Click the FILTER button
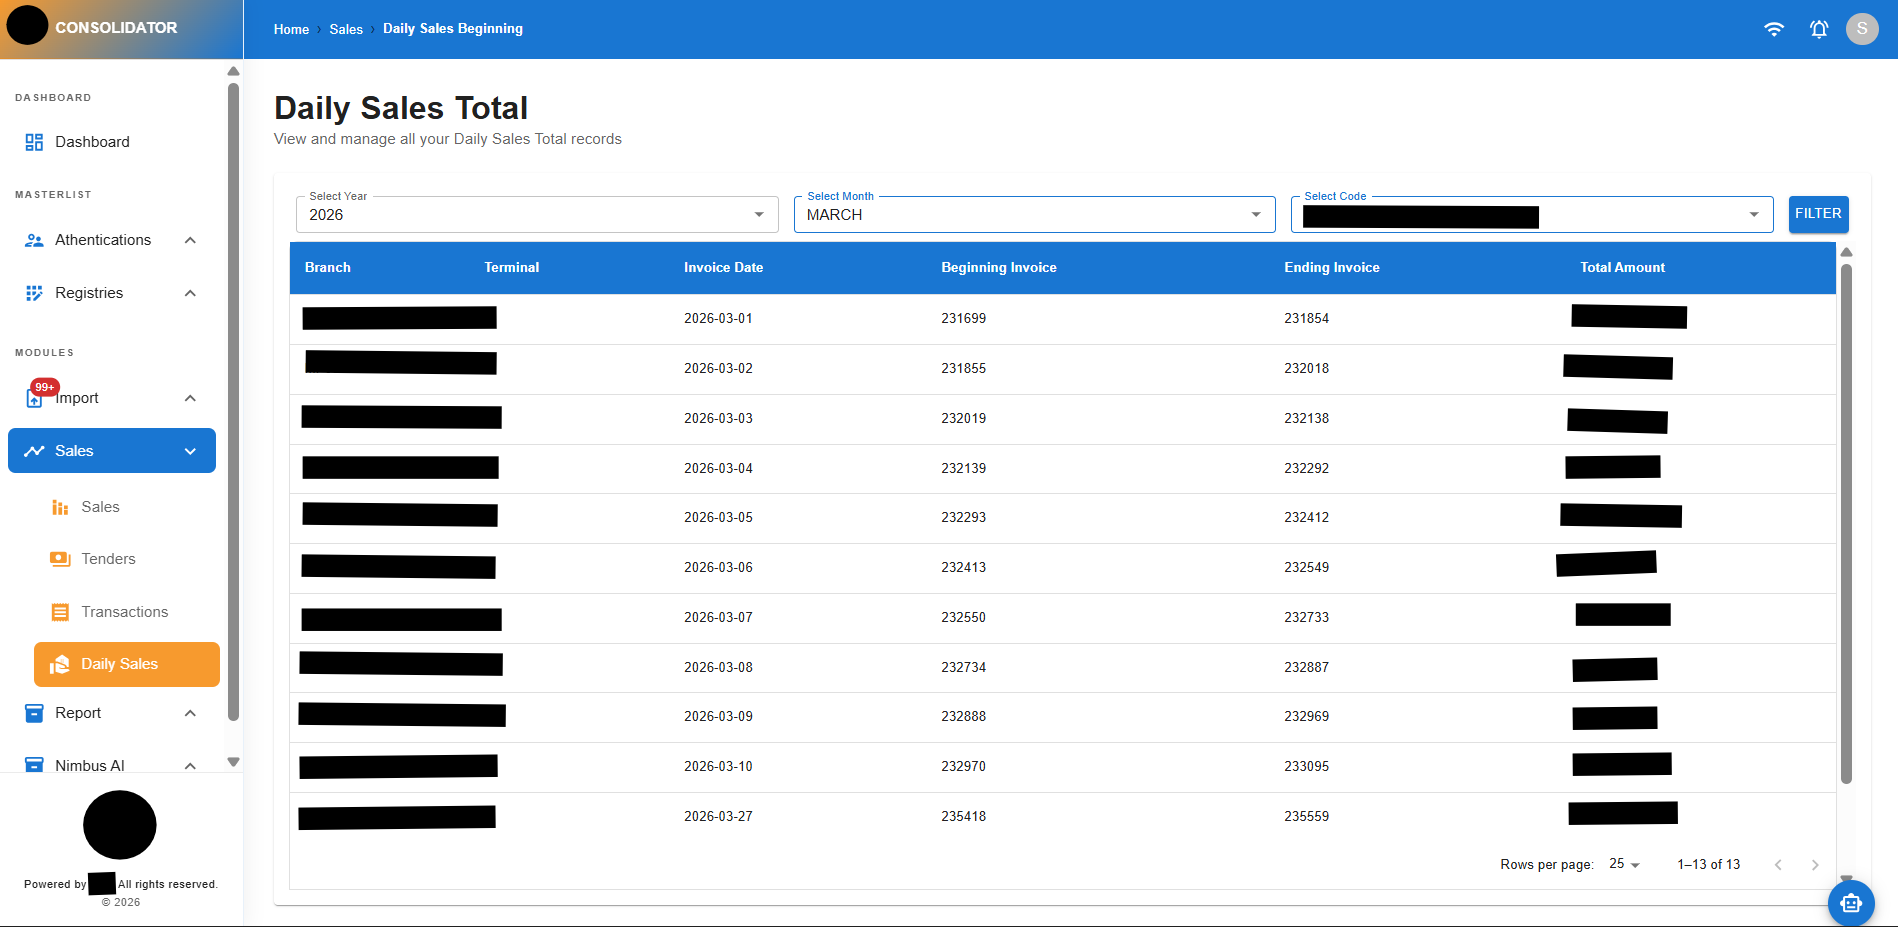This screenshot has height=927, width=1898. click(1818, 213)
